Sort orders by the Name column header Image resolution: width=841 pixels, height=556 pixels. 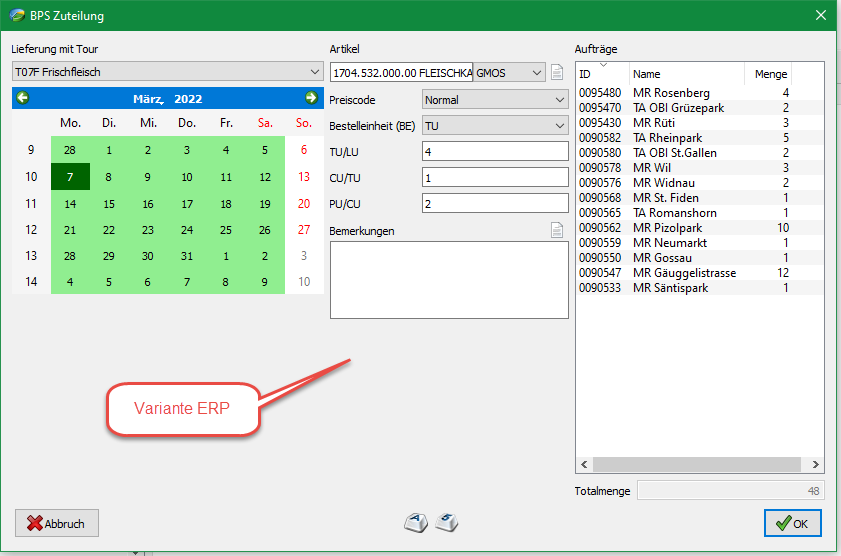tap(686, 74)
